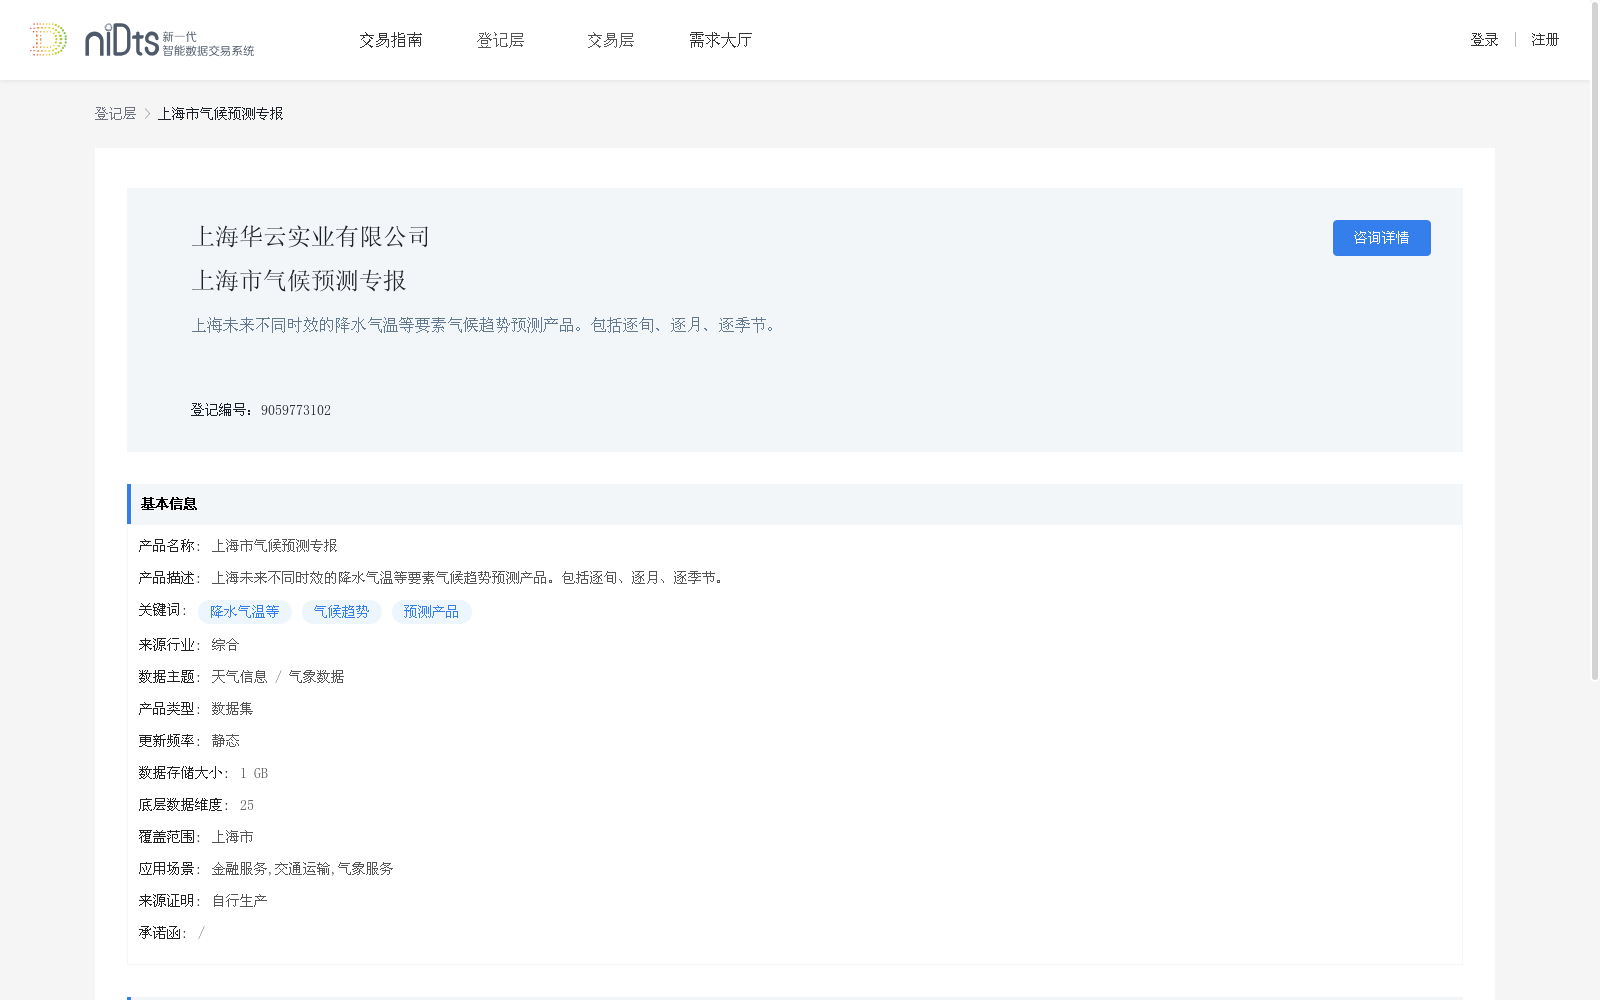Select the 气候趋势 keyword tag
Screen dimensions: 1600x1000
click(x=341, y=612)
